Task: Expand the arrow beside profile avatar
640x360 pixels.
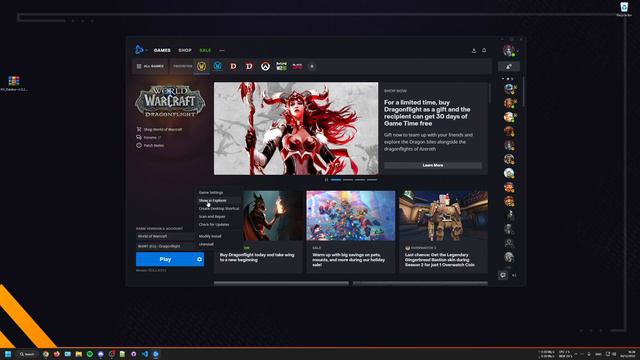Action: tap(518, 51)
